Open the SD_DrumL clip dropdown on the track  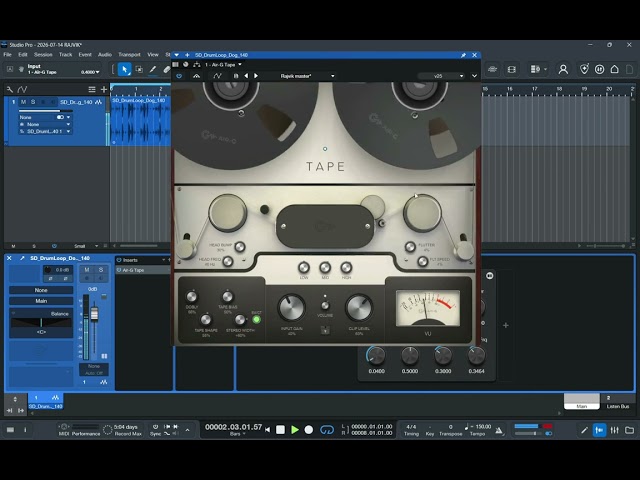point(44,131)
